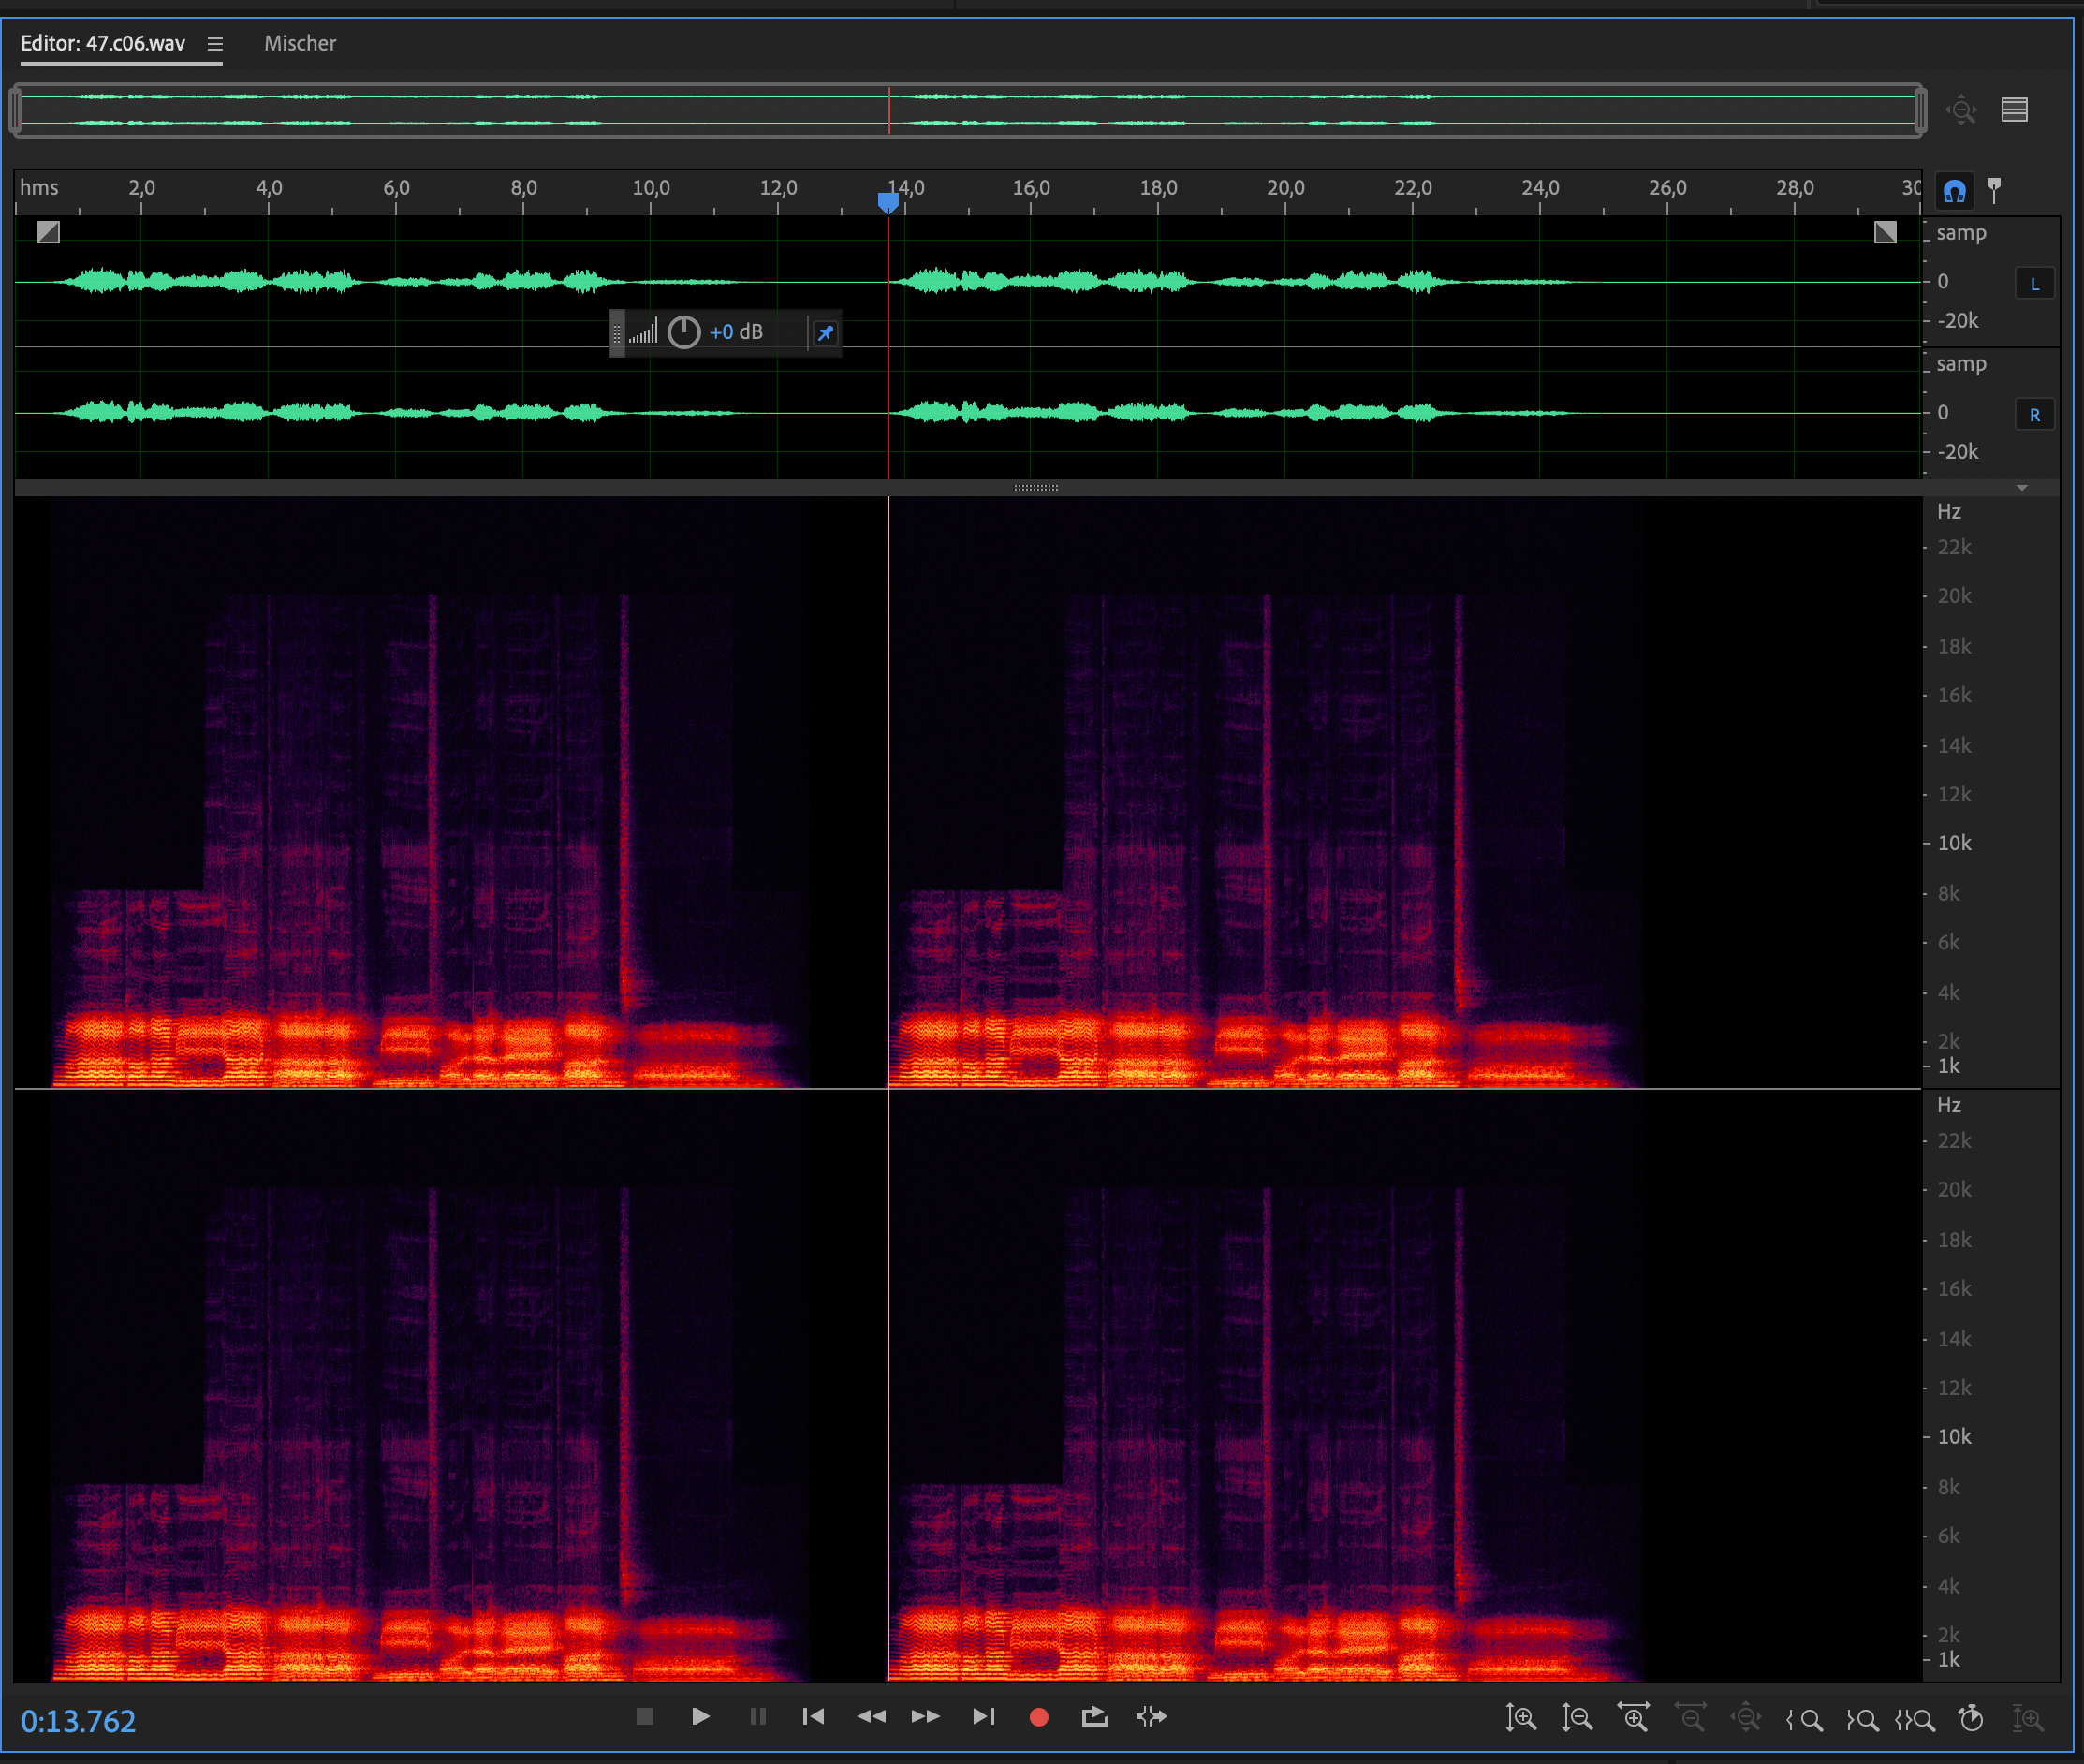Zoom to the selection in point
The width and height of the screenshot is (2084, 1764).
[x=1805, y=1719]
